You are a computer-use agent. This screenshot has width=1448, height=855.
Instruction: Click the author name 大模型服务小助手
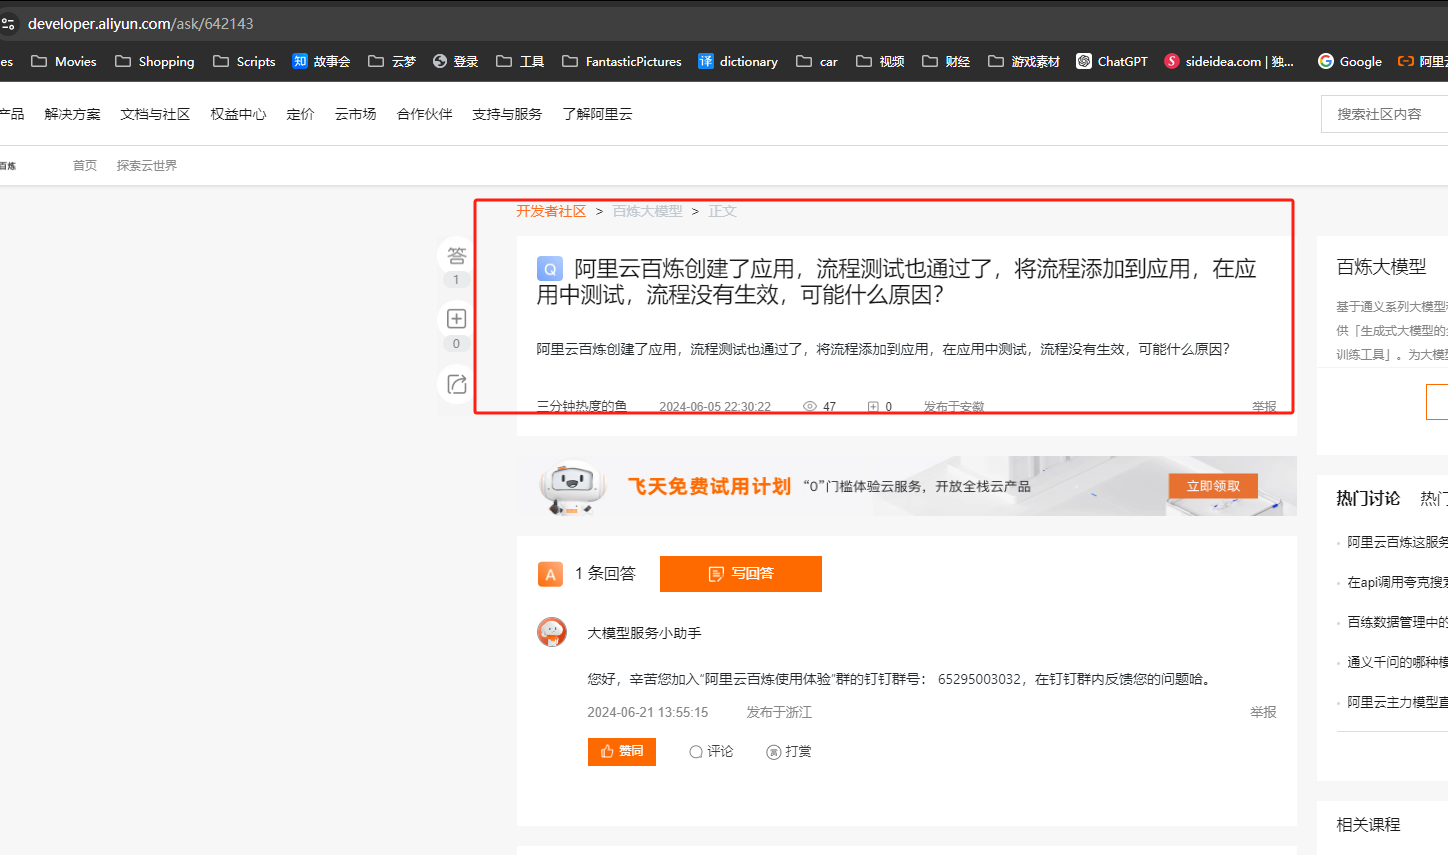(644, 633)
